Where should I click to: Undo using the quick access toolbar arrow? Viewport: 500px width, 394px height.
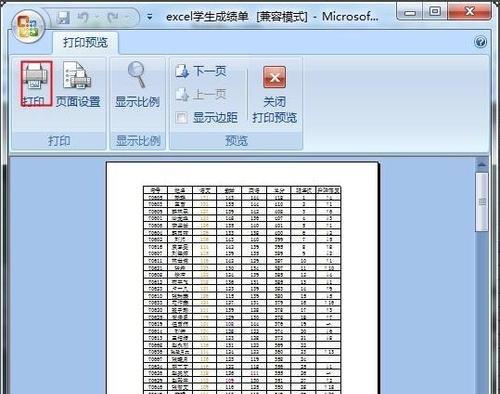[83, 17]
